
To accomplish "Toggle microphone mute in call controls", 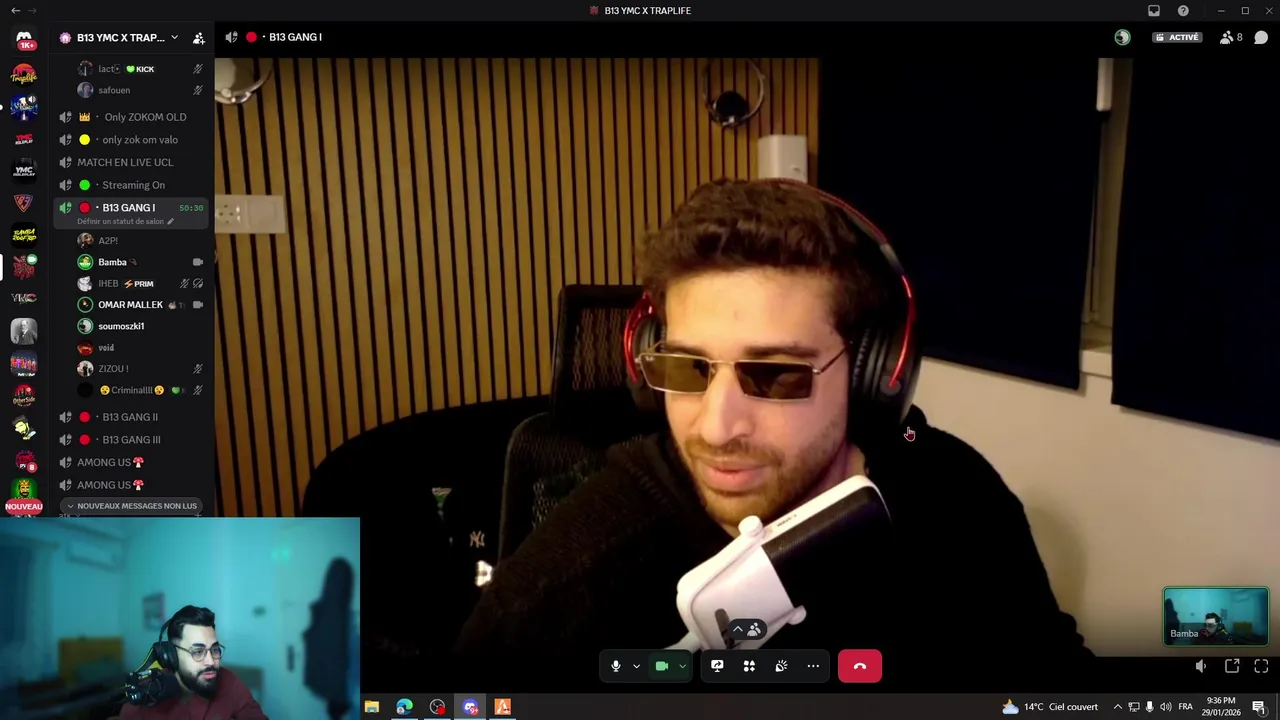I will click(x=616, y=666).
